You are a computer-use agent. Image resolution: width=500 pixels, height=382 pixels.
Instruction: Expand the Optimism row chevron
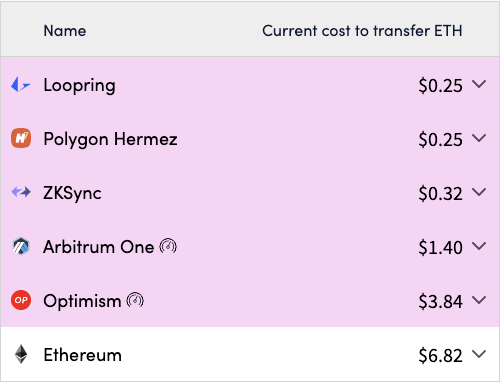[x=479, y=300]
